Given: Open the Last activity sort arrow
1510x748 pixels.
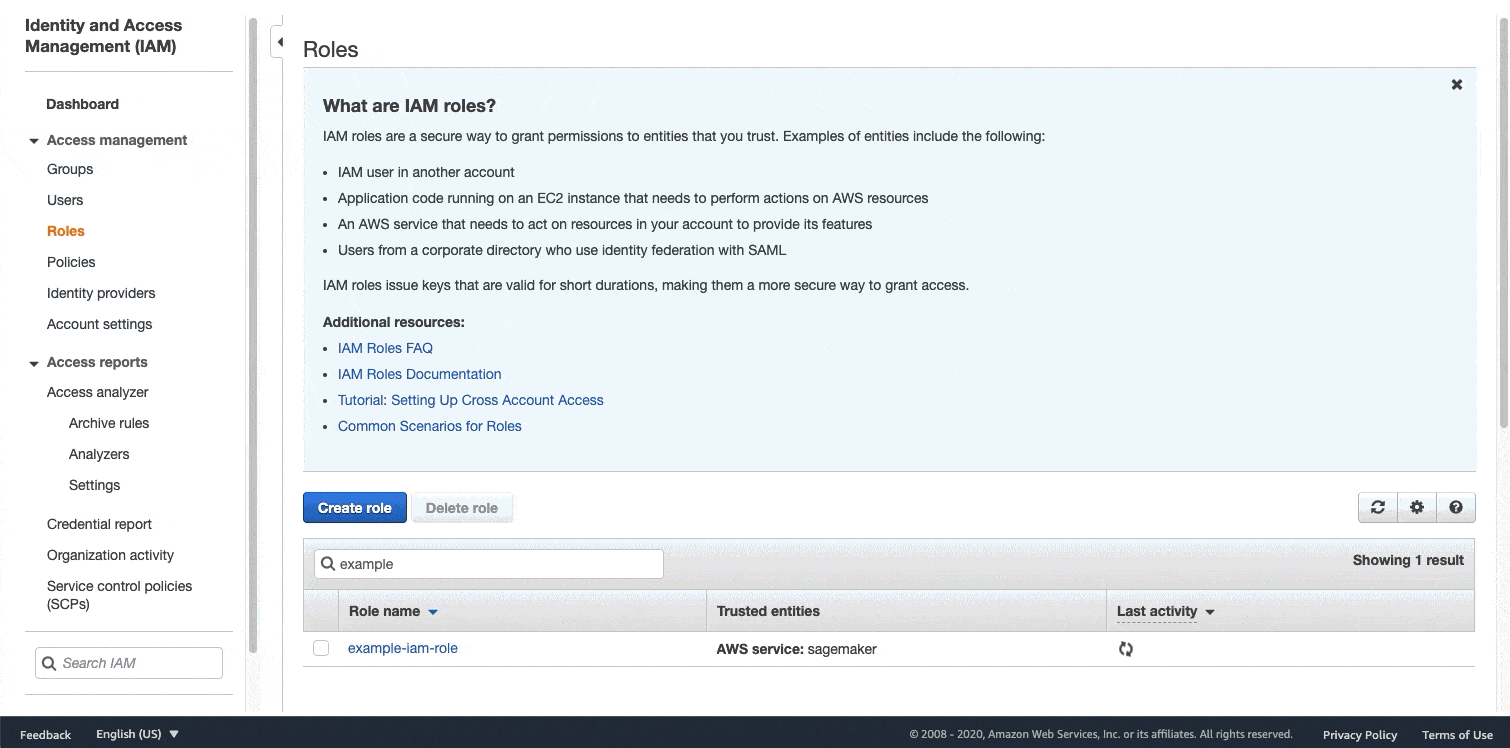Looking at the screenshot, I should point(1210,611).
